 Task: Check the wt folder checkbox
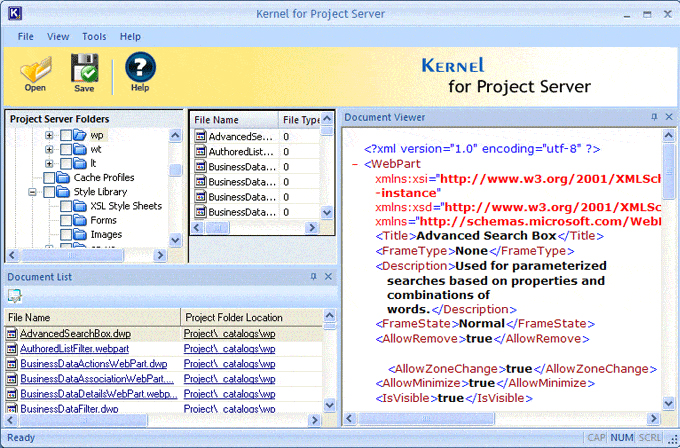65,150
